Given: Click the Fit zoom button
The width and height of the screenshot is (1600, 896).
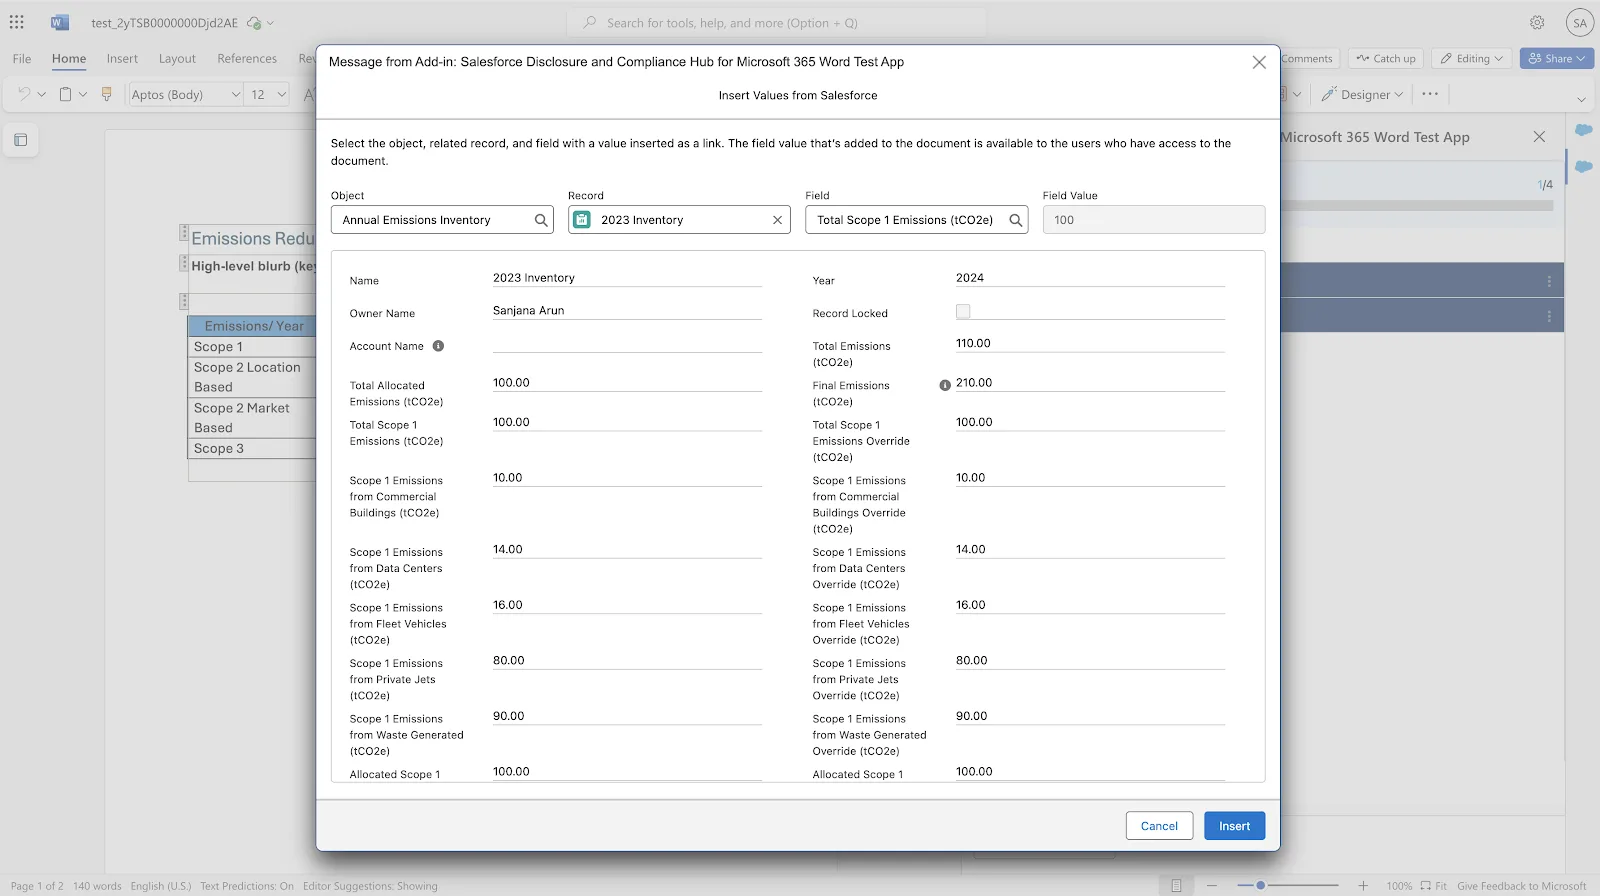Looking at the screenshot, I should [1434, 886].
